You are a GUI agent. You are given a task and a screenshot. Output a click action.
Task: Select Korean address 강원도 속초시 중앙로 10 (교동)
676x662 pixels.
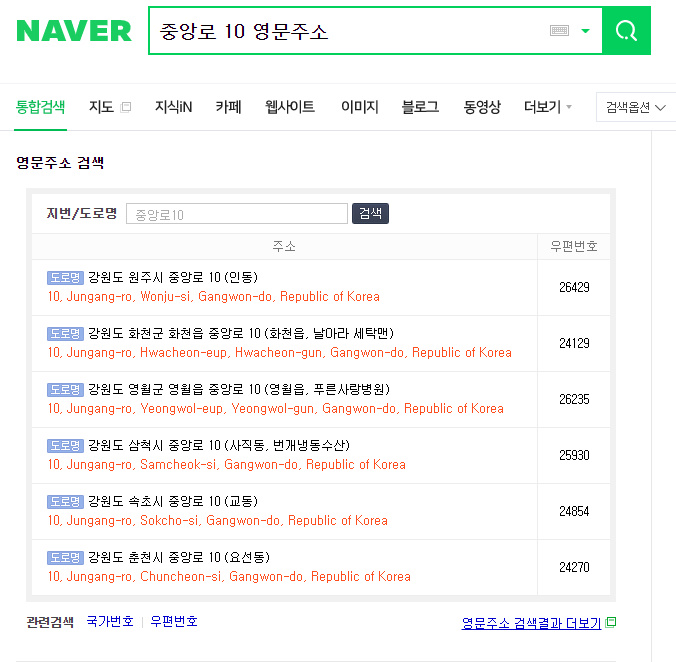(173, 501)
